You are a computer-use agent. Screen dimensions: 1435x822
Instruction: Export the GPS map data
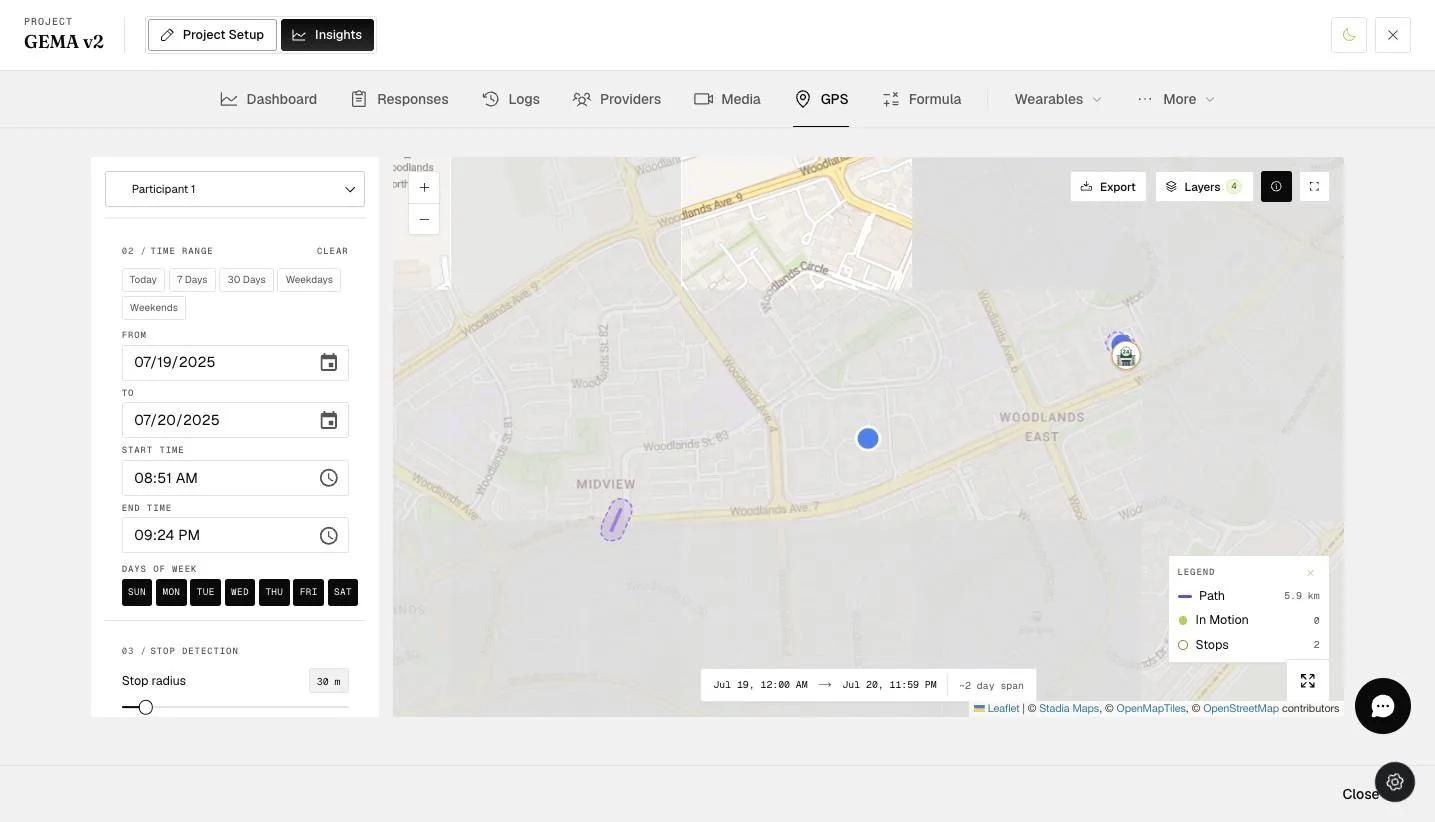pyautogui.click(x=1108, y=187)
